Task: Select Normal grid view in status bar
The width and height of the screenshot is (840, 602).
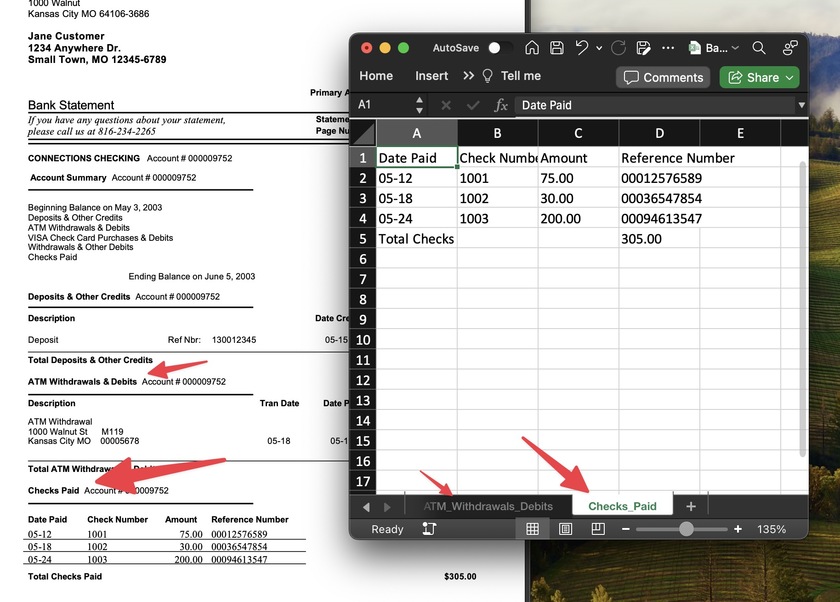Action: (x=532, y=529)
